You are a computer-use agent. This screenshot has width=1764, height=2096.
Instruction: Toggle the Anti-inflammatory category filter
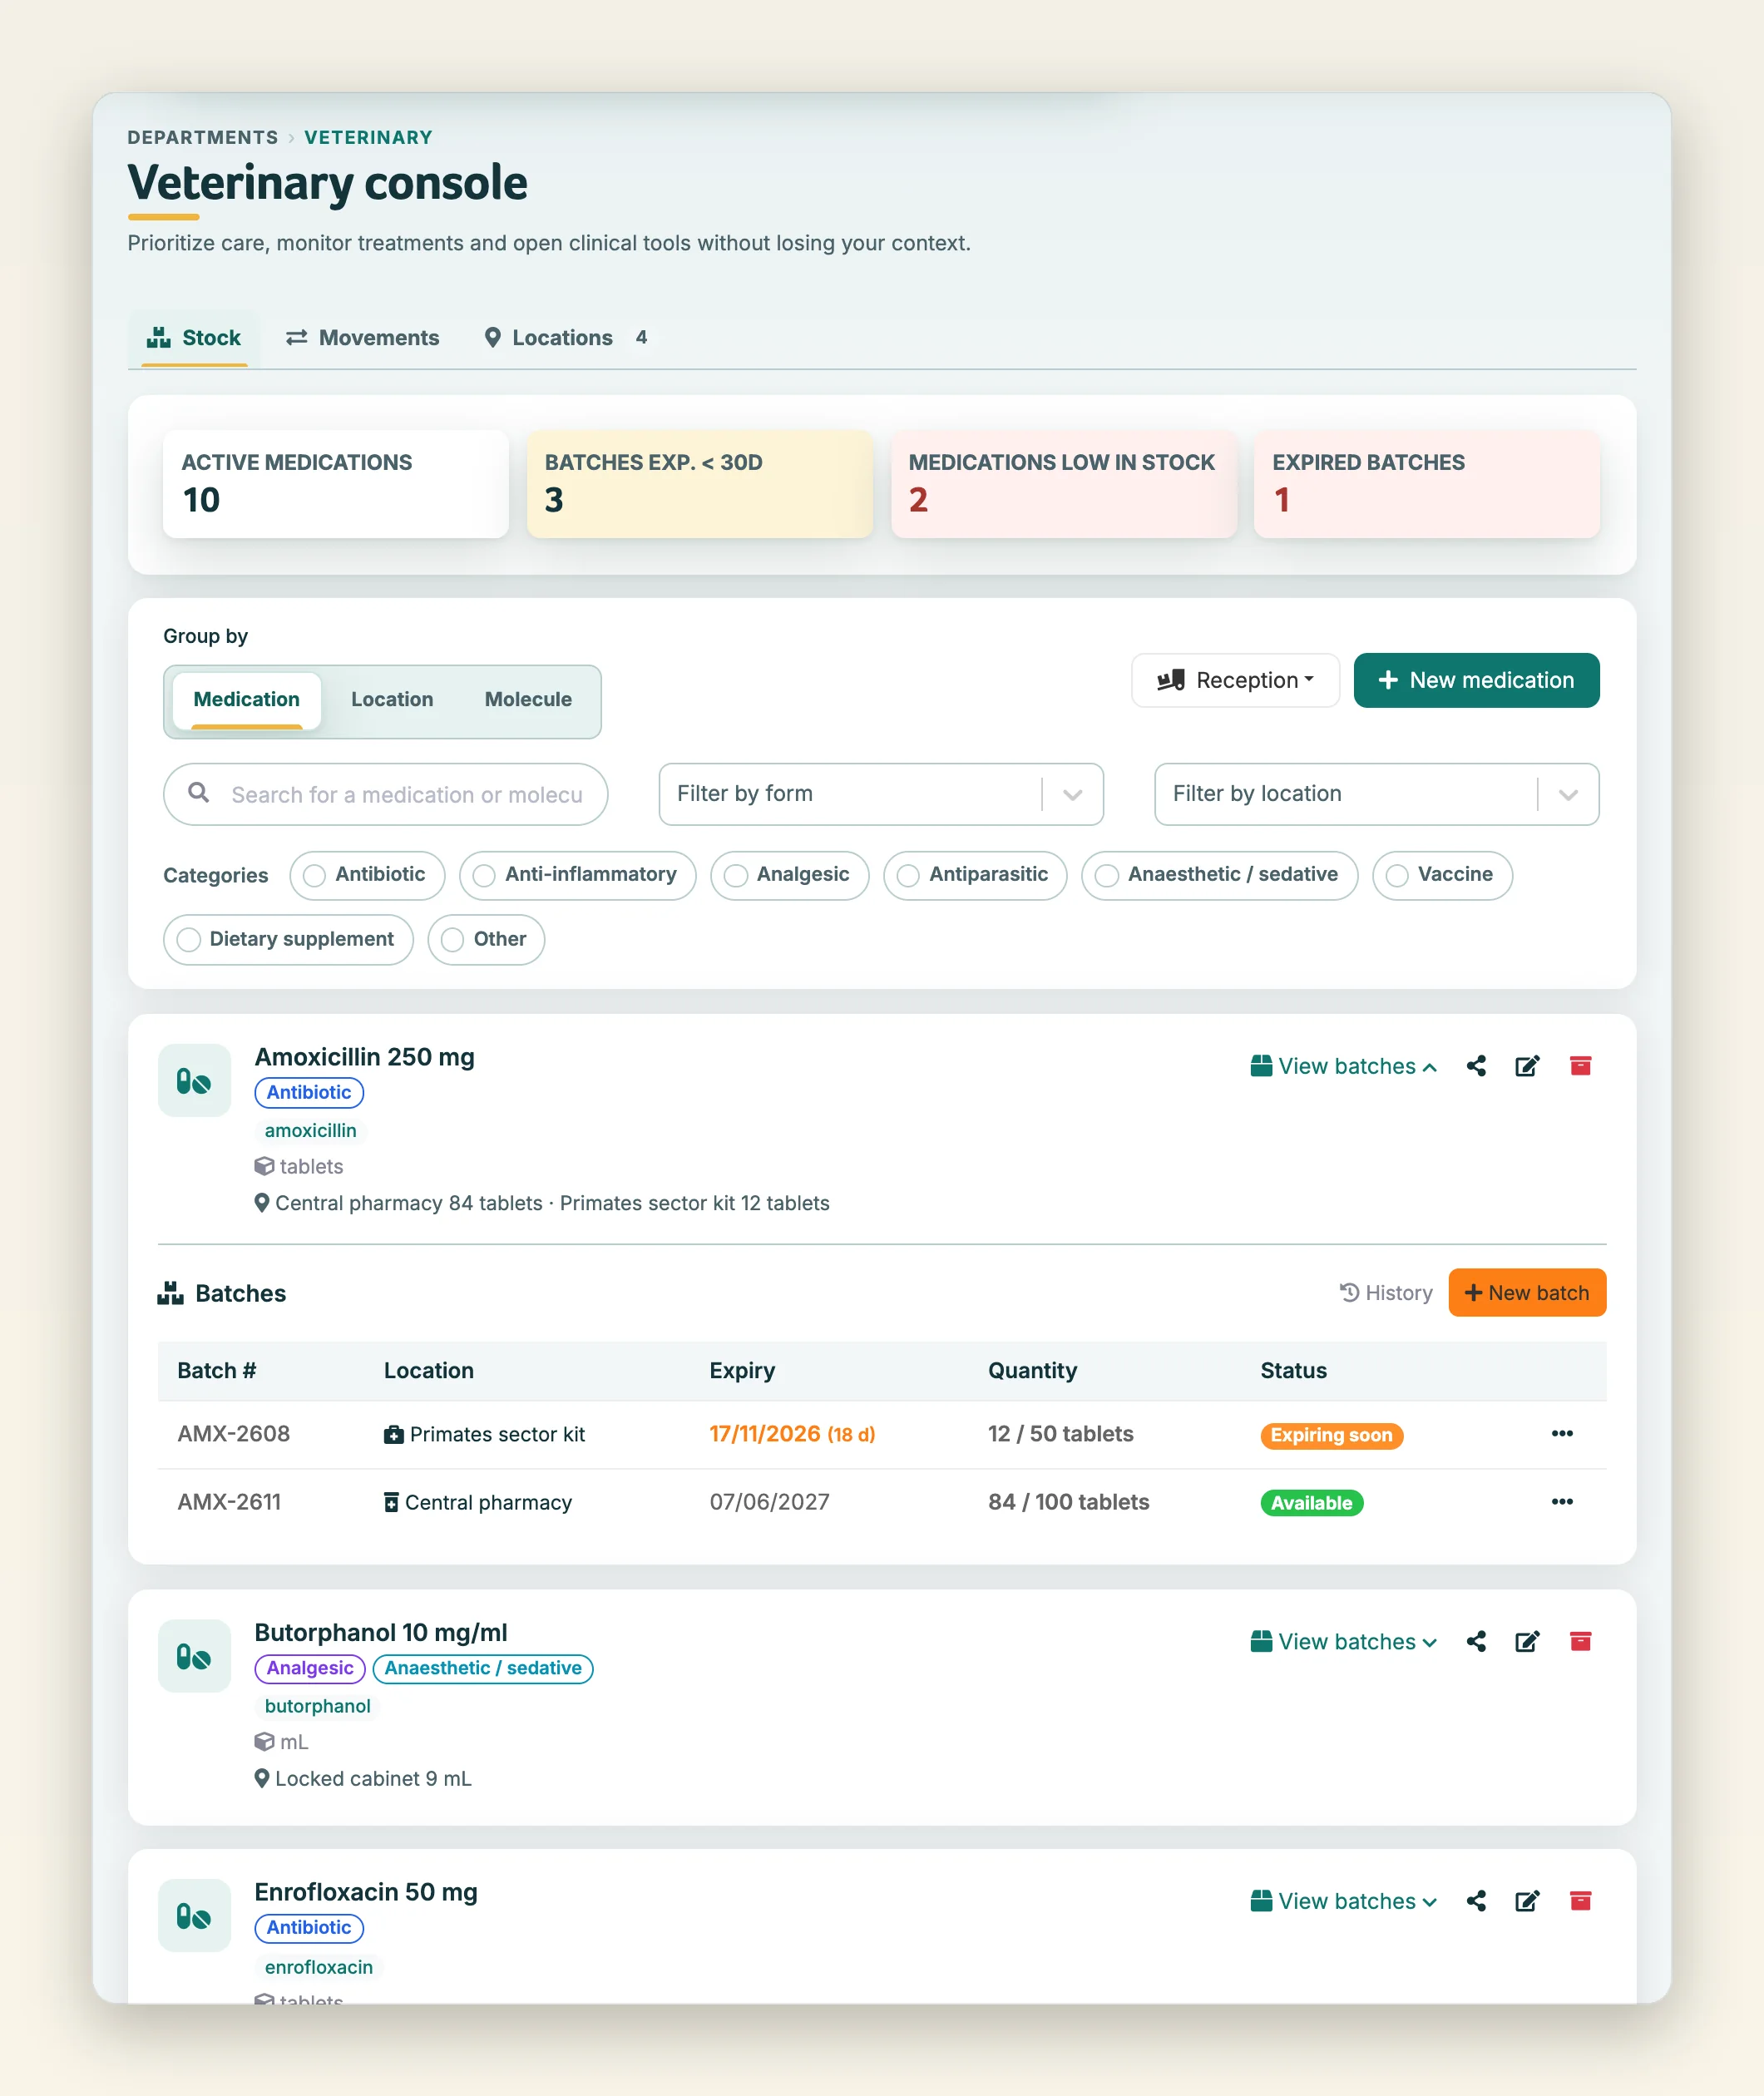(x=577, y=875)
